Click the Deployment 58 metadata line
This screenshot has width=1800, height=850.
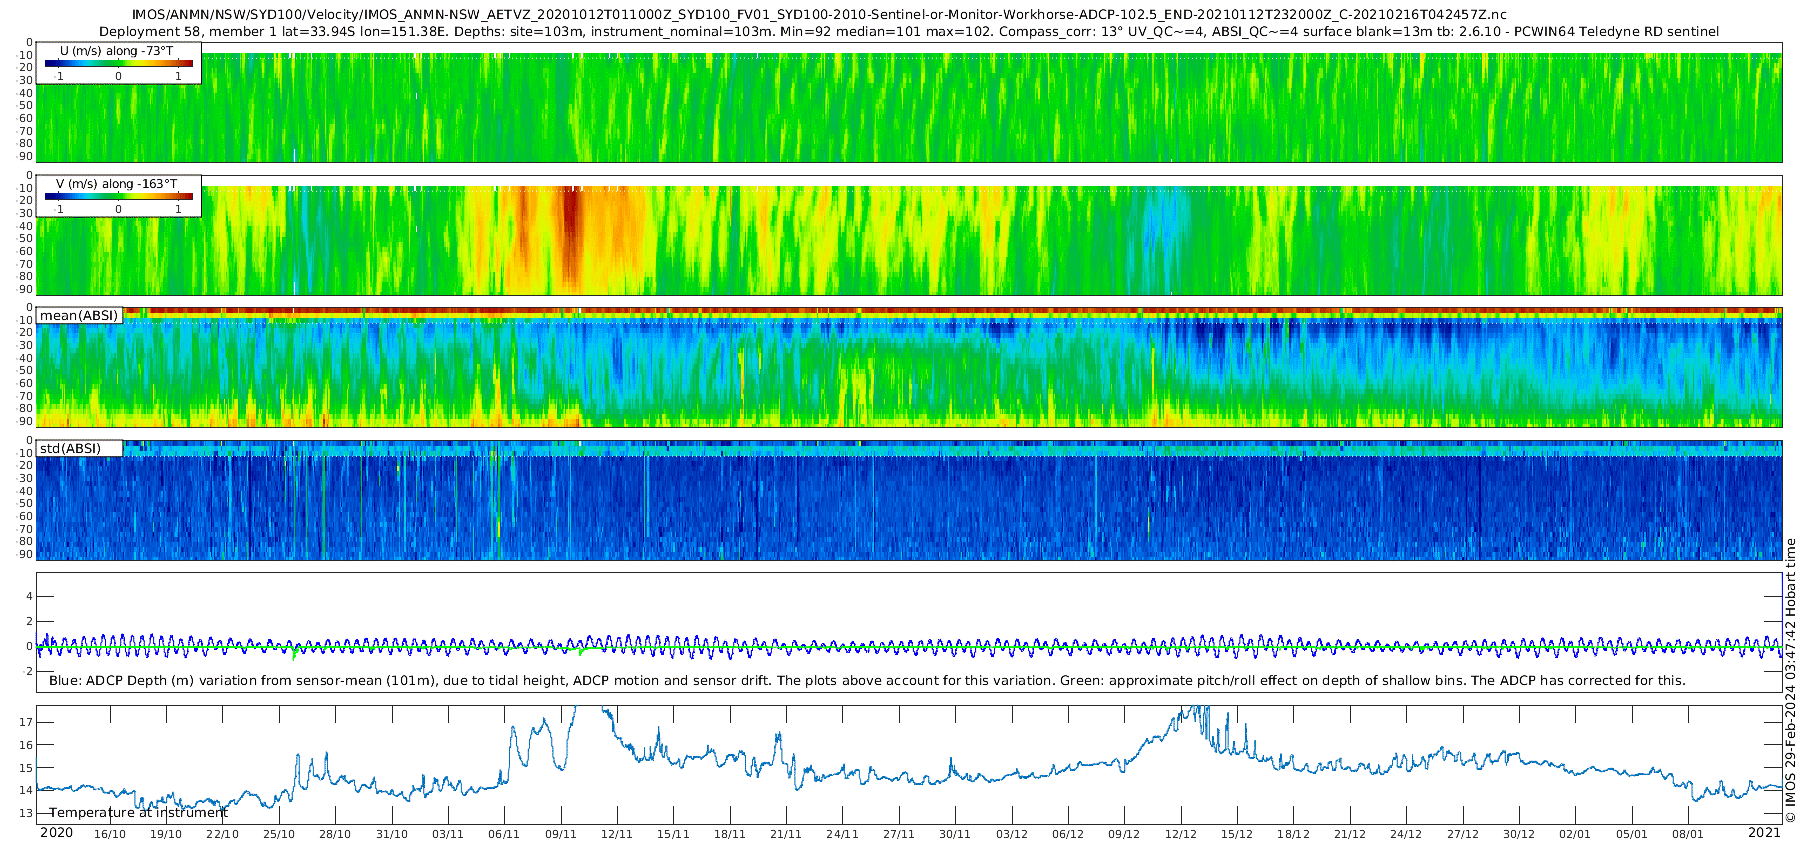coord(909,32)
